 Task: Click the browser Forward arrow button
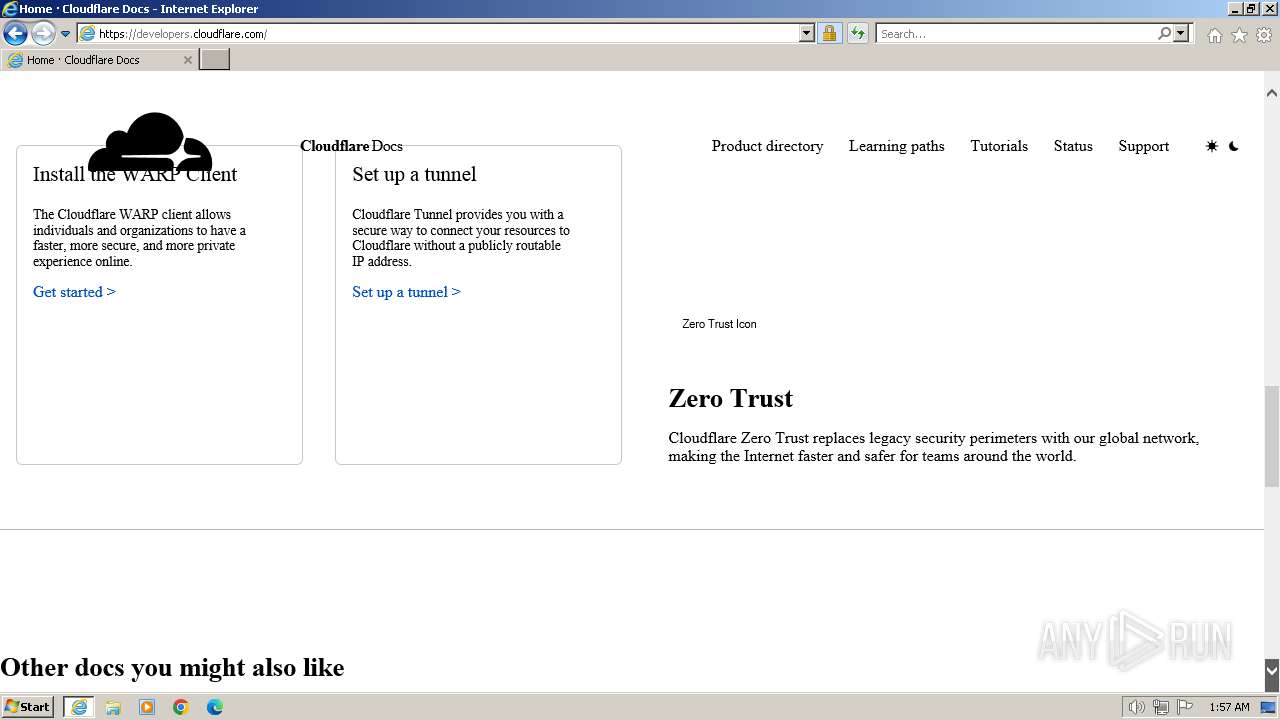click(43, 33)
